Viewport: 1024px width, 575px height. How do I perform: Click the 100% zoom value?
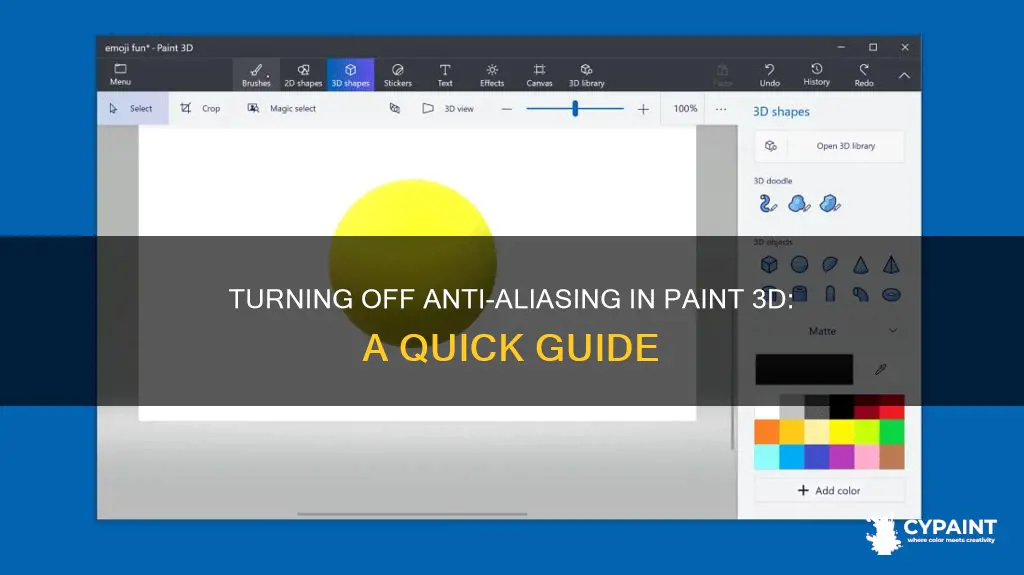(685, 108)
